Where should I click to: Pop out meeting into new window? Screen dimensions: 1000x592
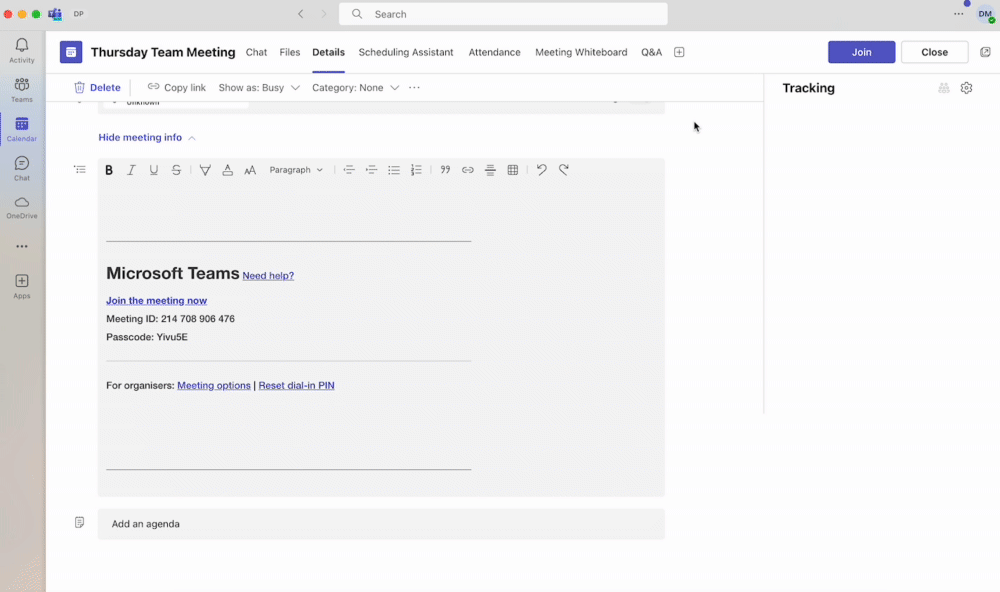985,52
